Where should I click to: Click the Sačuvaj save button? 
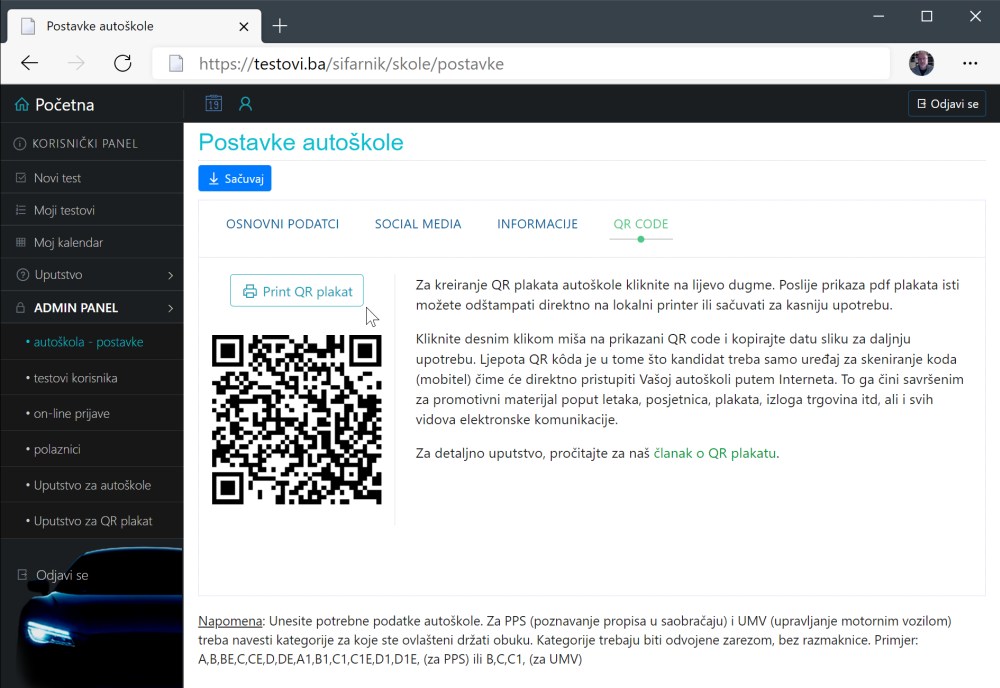point(235,179)
